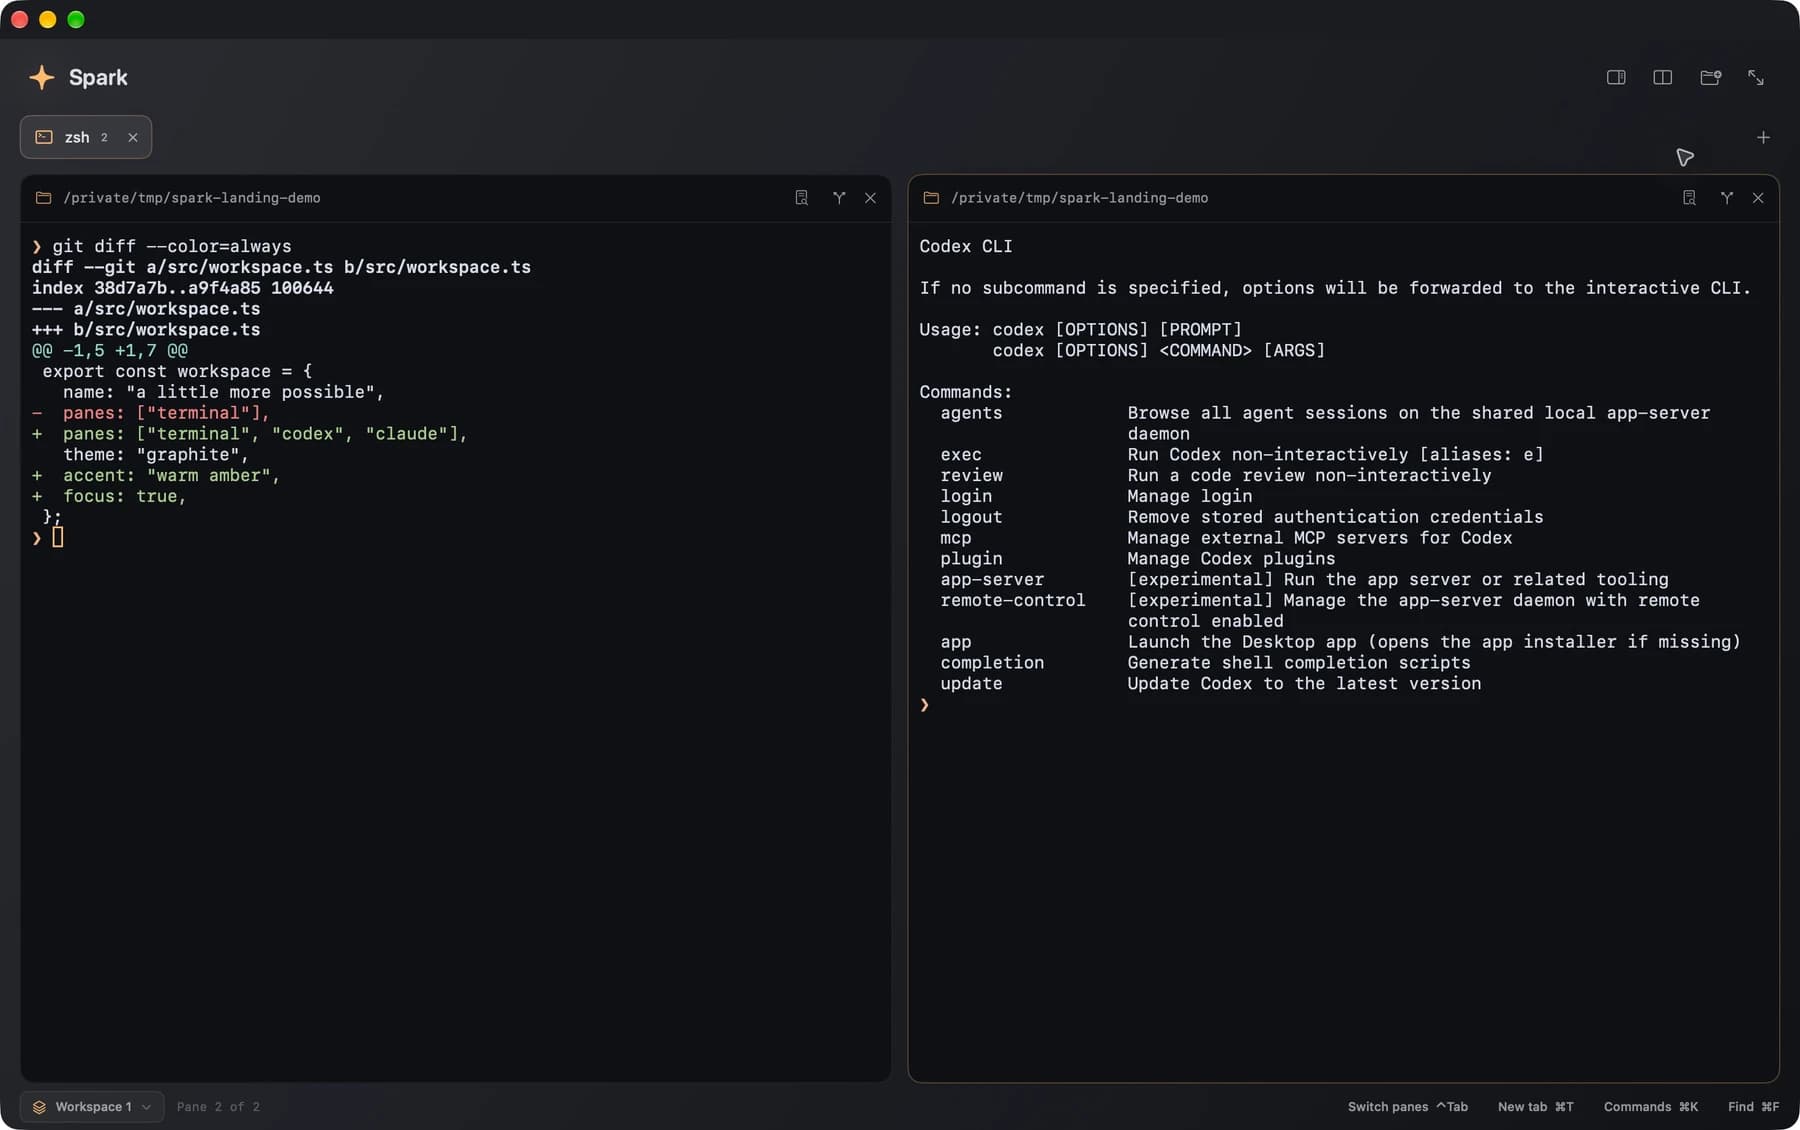
Task: Click the Spark star logo icon
Action: (42, 77)
